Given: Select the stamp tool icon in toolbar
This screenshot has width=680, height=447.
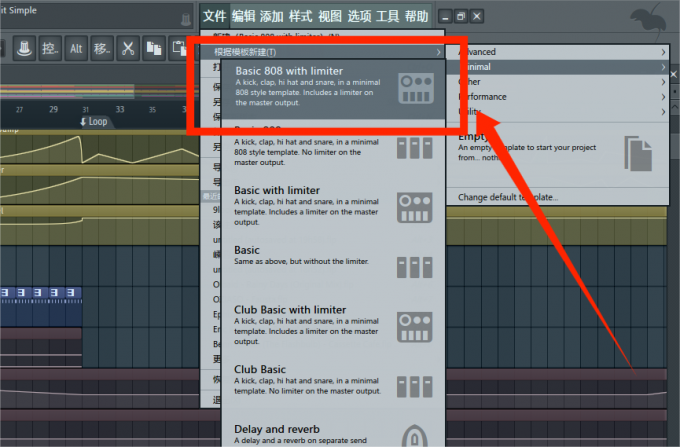Looking at the screenshot, I should pyautogui.click(x=24, y=48).
